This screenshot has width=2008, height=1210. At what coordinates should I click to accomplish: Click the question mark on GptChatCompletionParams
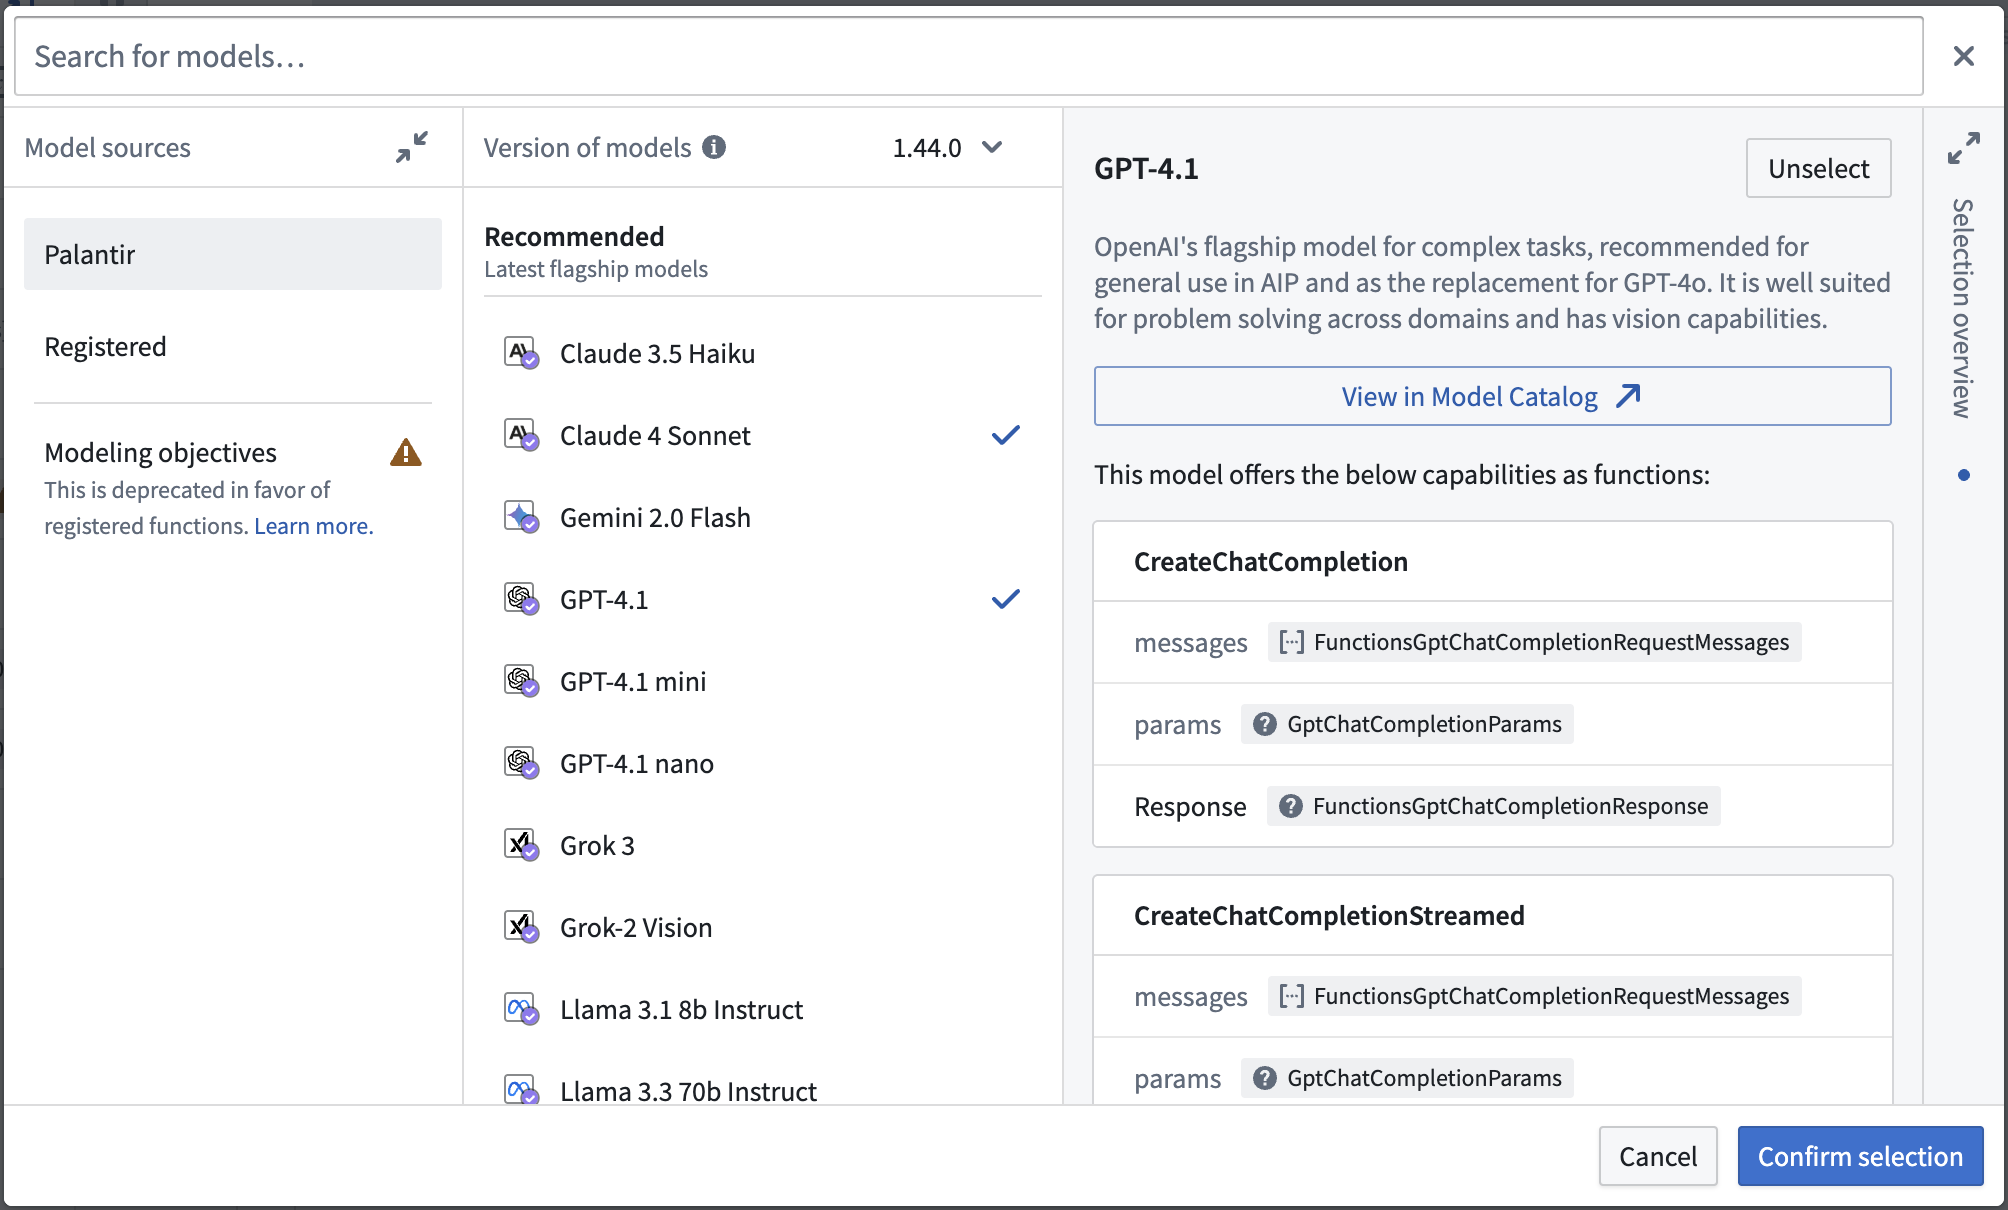pyautogui.click(x=1266, y=724)
